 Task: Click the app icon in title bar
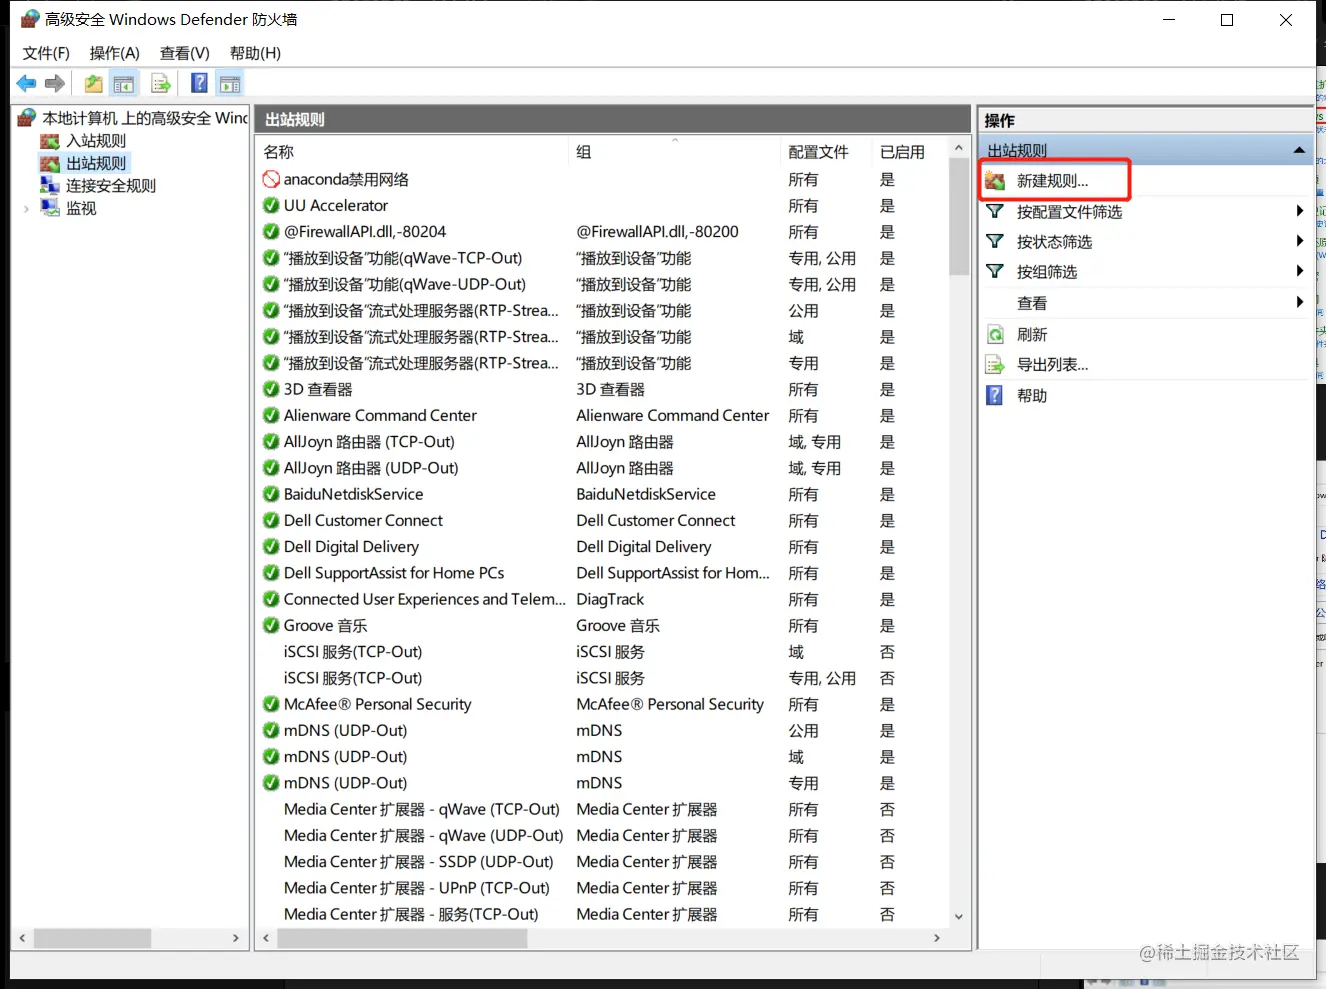click(30, 19)
